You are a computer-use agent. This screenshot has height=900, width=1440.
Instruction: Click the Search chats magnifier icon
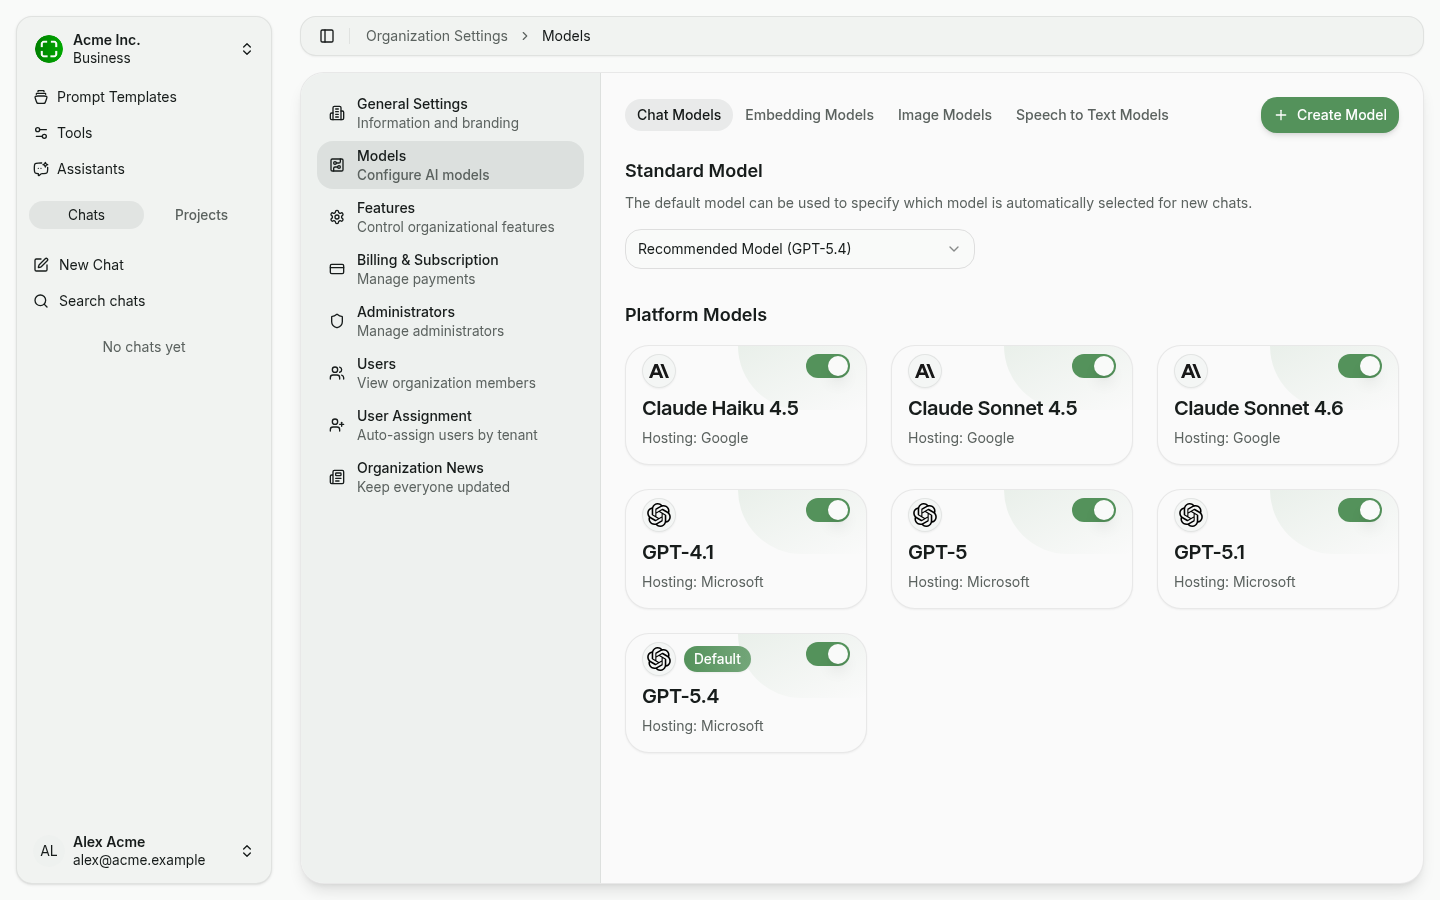(x=41, y=301)
